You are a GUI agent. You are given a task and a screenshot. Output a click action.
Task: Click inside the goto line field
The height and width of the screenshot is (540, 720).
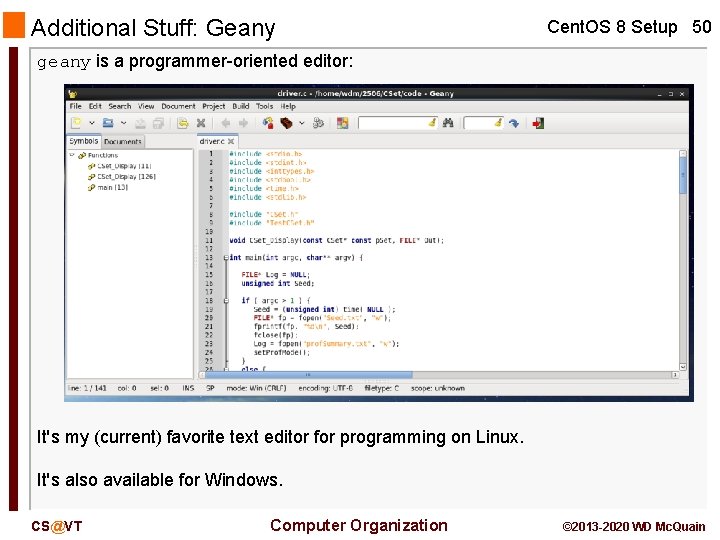tap(478, 123)
